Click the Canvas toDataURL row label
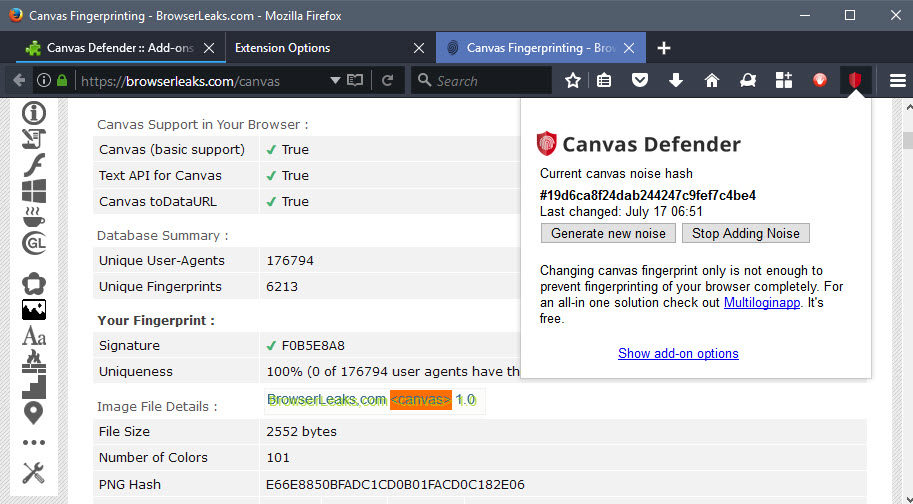Image resolution: width=913 pixels, height=504 pixels. (x=158, y=202)
